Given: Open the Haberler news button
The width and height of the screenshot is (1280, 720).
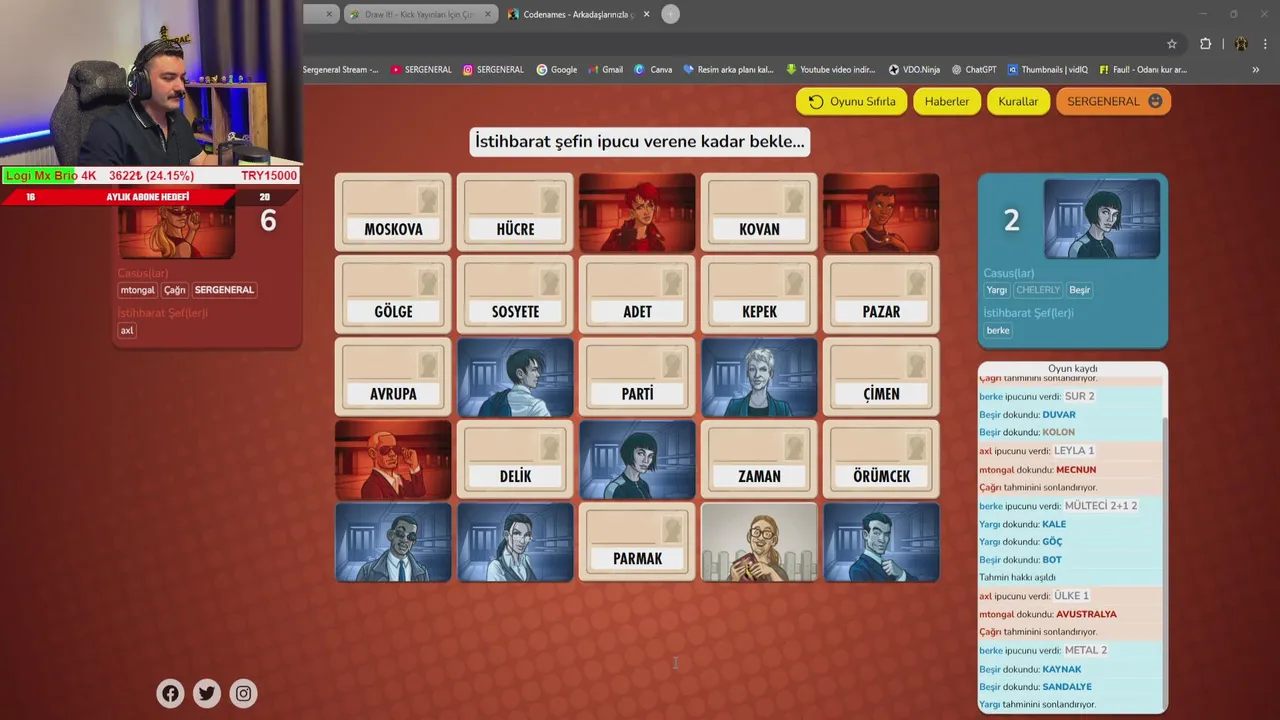Looking at the screenshot, I should tap(946, 101).
